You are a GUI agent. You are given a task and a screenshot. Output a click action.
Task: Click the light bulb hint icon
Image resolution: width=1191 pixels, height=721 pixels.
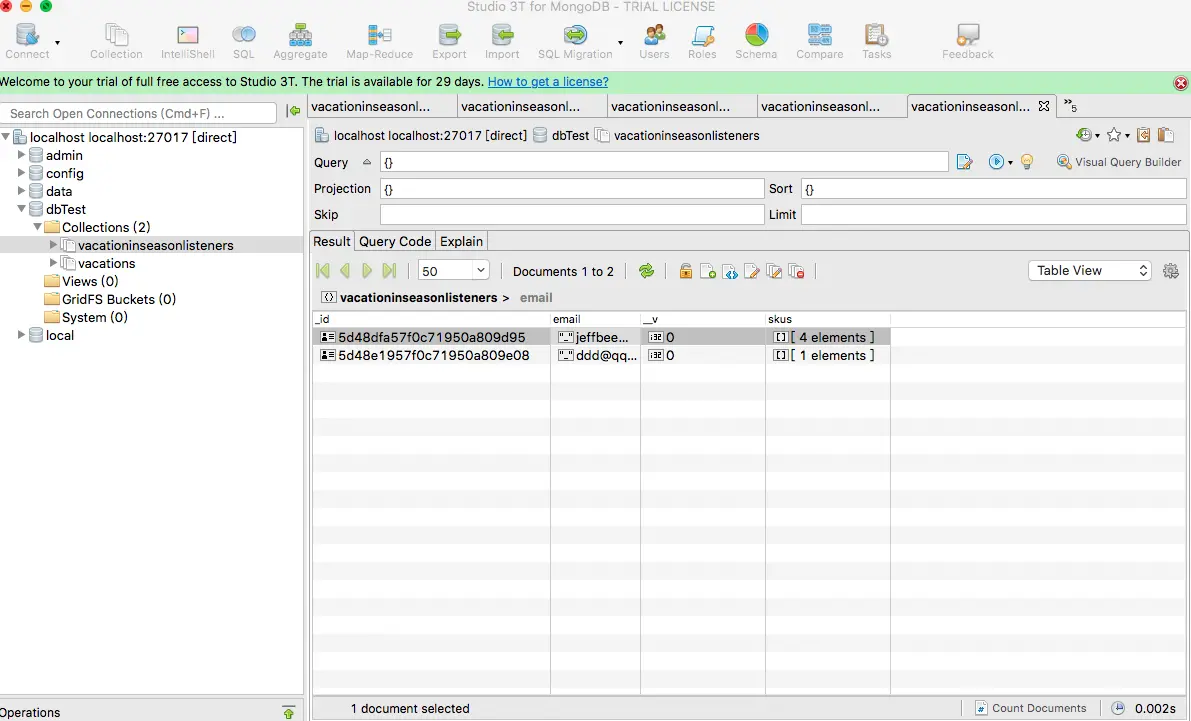(1027, 162)
